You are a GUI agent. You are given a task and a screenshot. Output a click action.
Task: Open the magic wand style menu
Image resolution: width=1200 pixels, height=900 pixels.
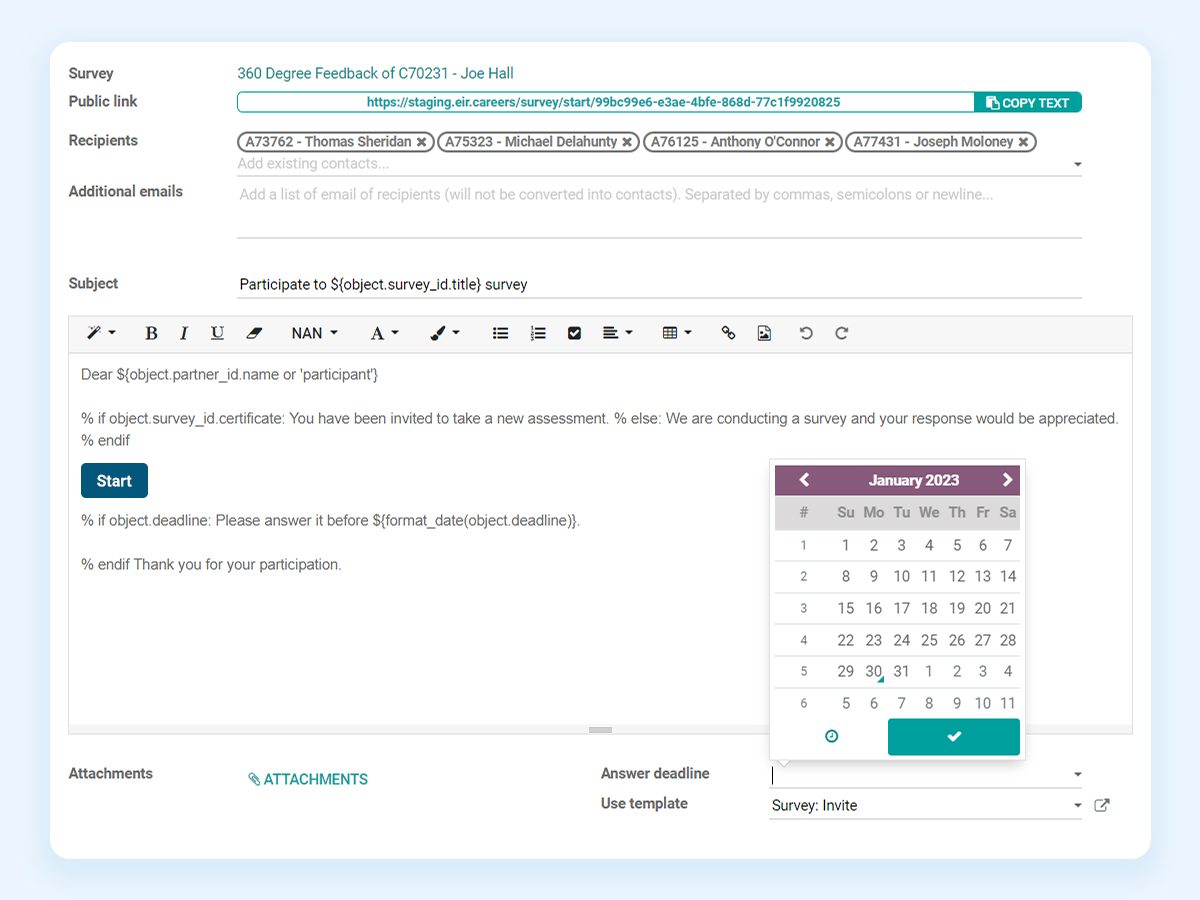coord(101,333)
